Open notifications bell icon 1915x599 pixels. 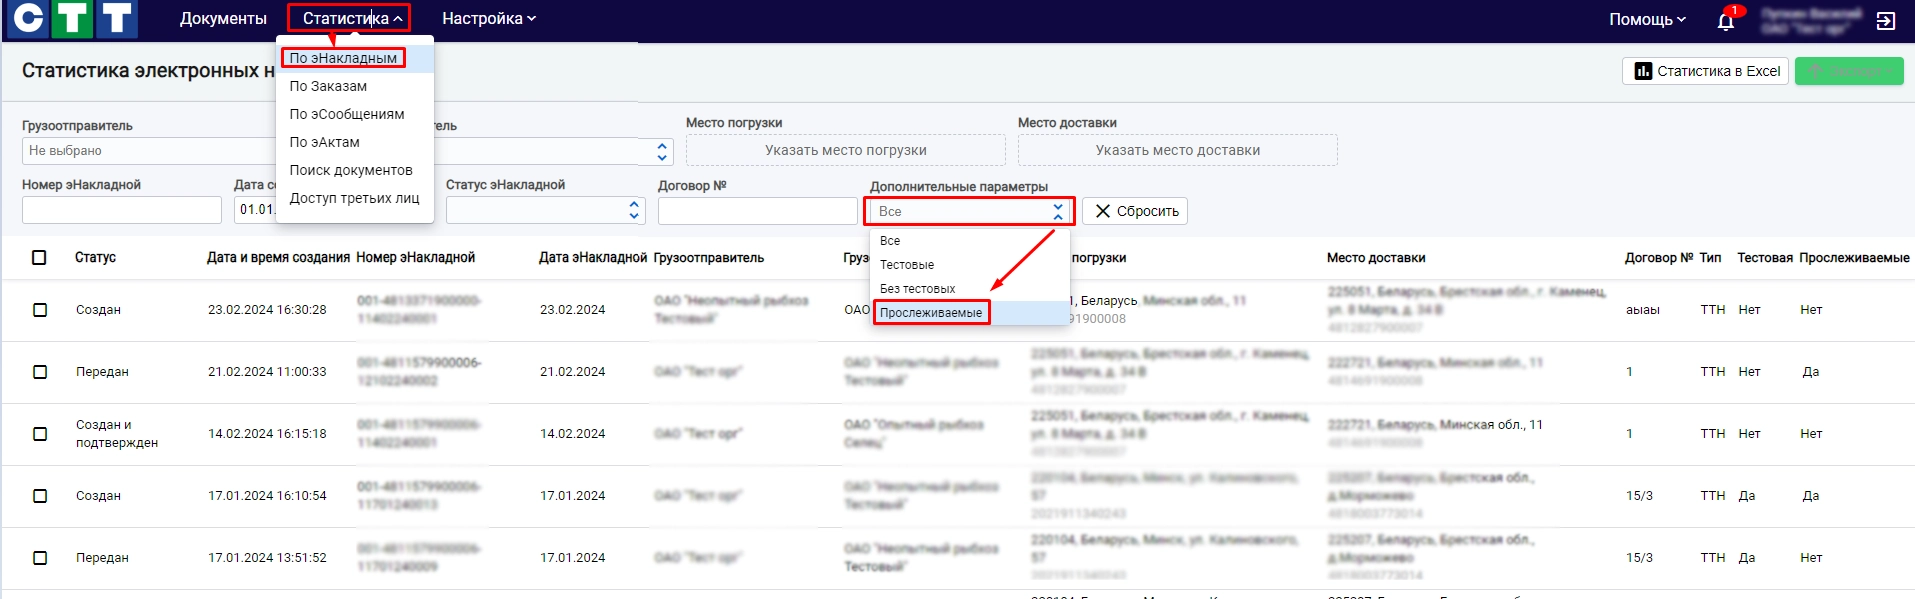(1726, 21)
